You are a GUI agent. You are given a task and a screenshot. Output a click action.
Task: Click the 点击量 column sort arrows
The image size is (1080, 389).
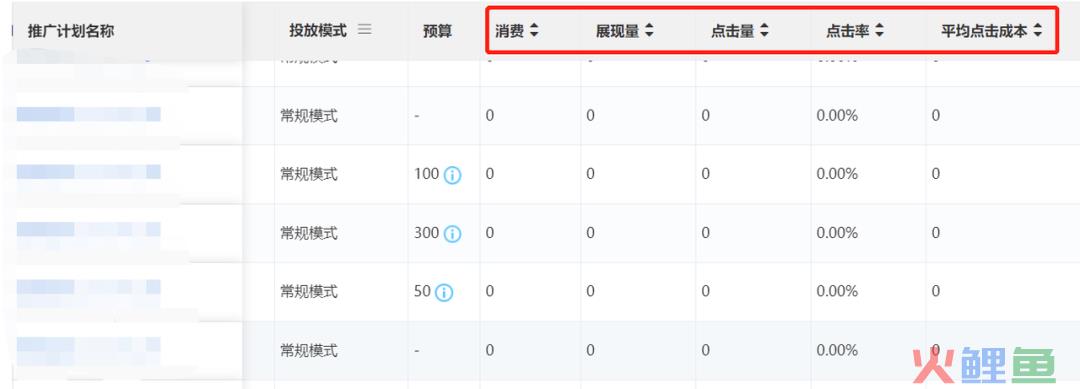pos(764,31)
